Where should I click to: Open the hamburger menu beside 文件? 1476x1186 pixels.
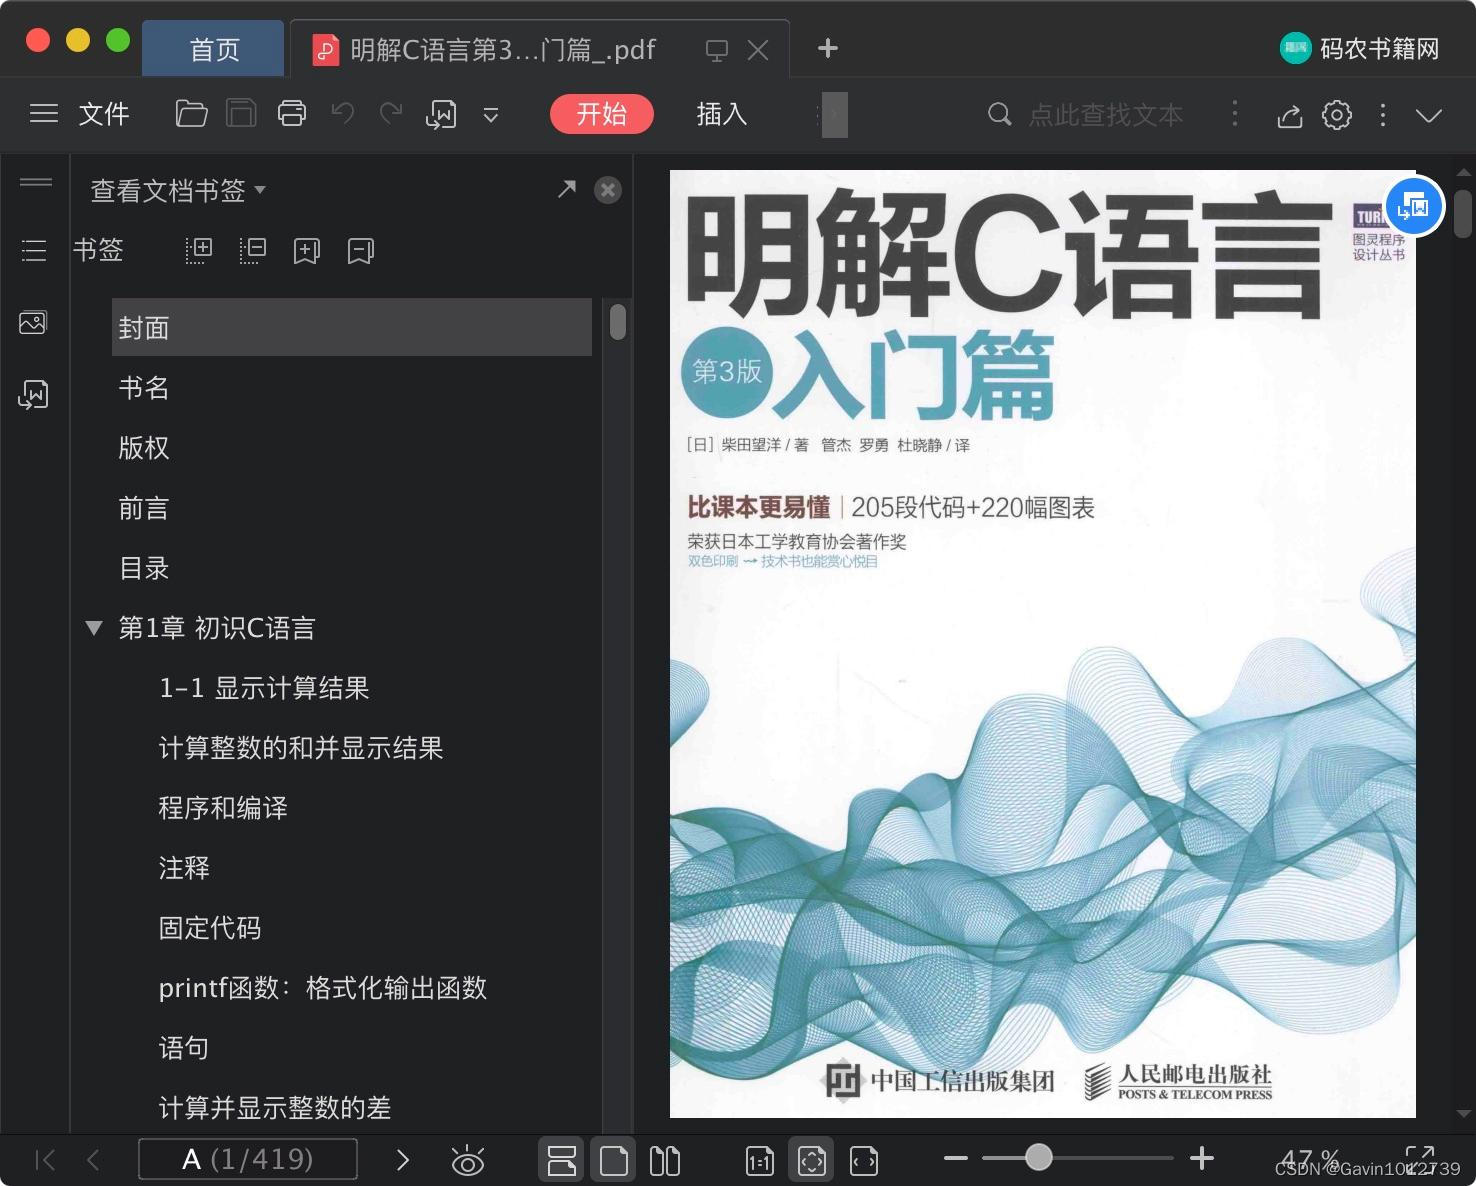click(43, 114)
